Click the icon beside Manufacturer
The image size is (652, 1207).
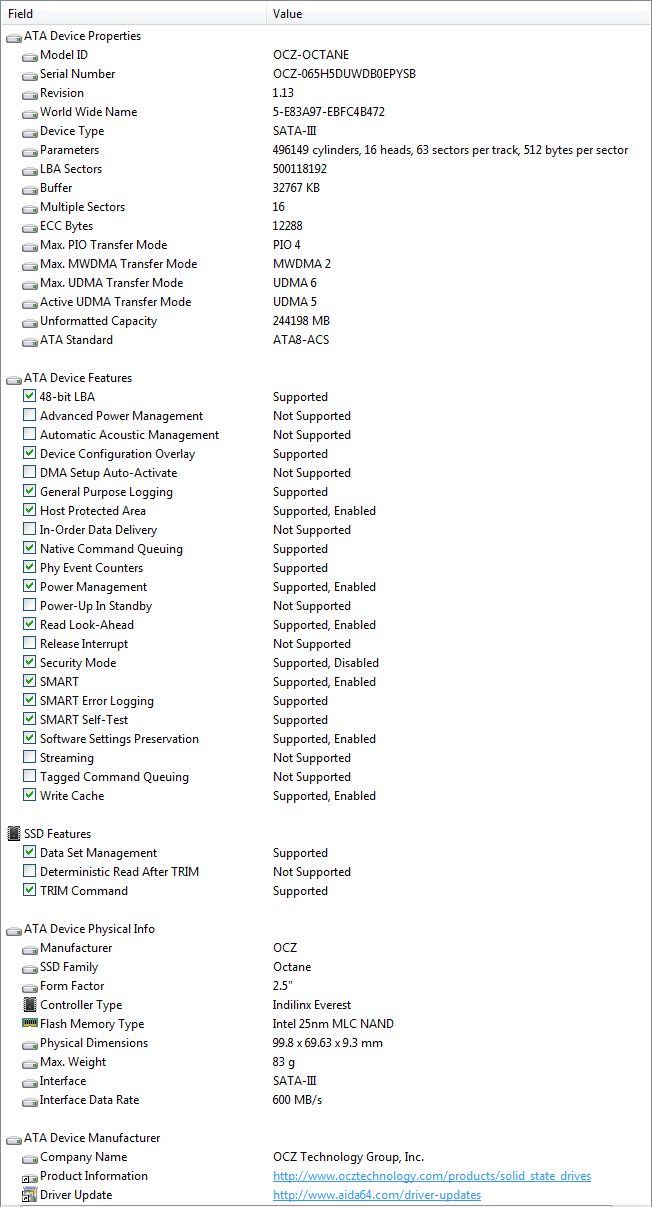(29, 949)
